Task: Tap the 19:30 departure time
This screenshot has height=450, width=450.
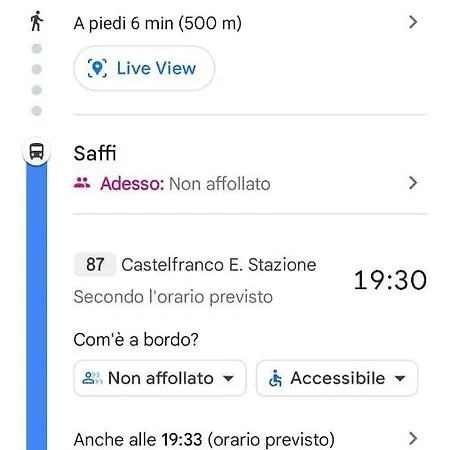Action: (x=390, y=280)
